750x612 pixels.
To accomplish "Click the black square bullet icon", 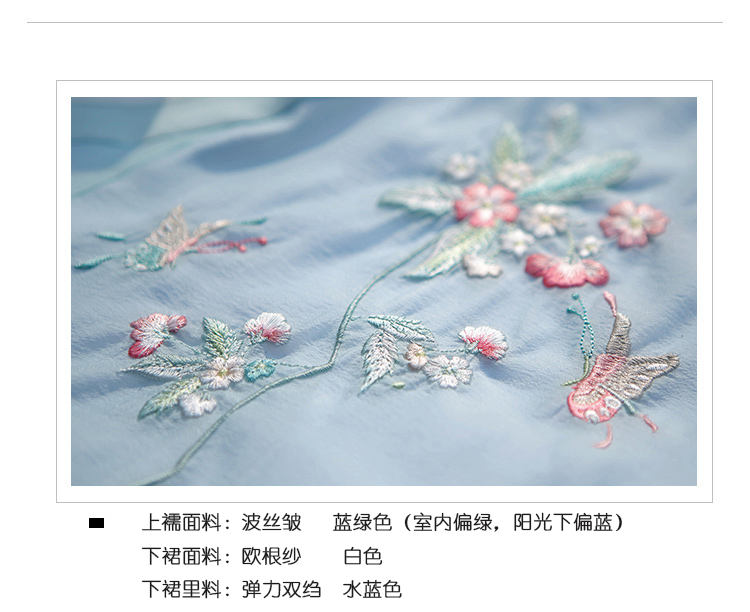I will click(96, 523).
